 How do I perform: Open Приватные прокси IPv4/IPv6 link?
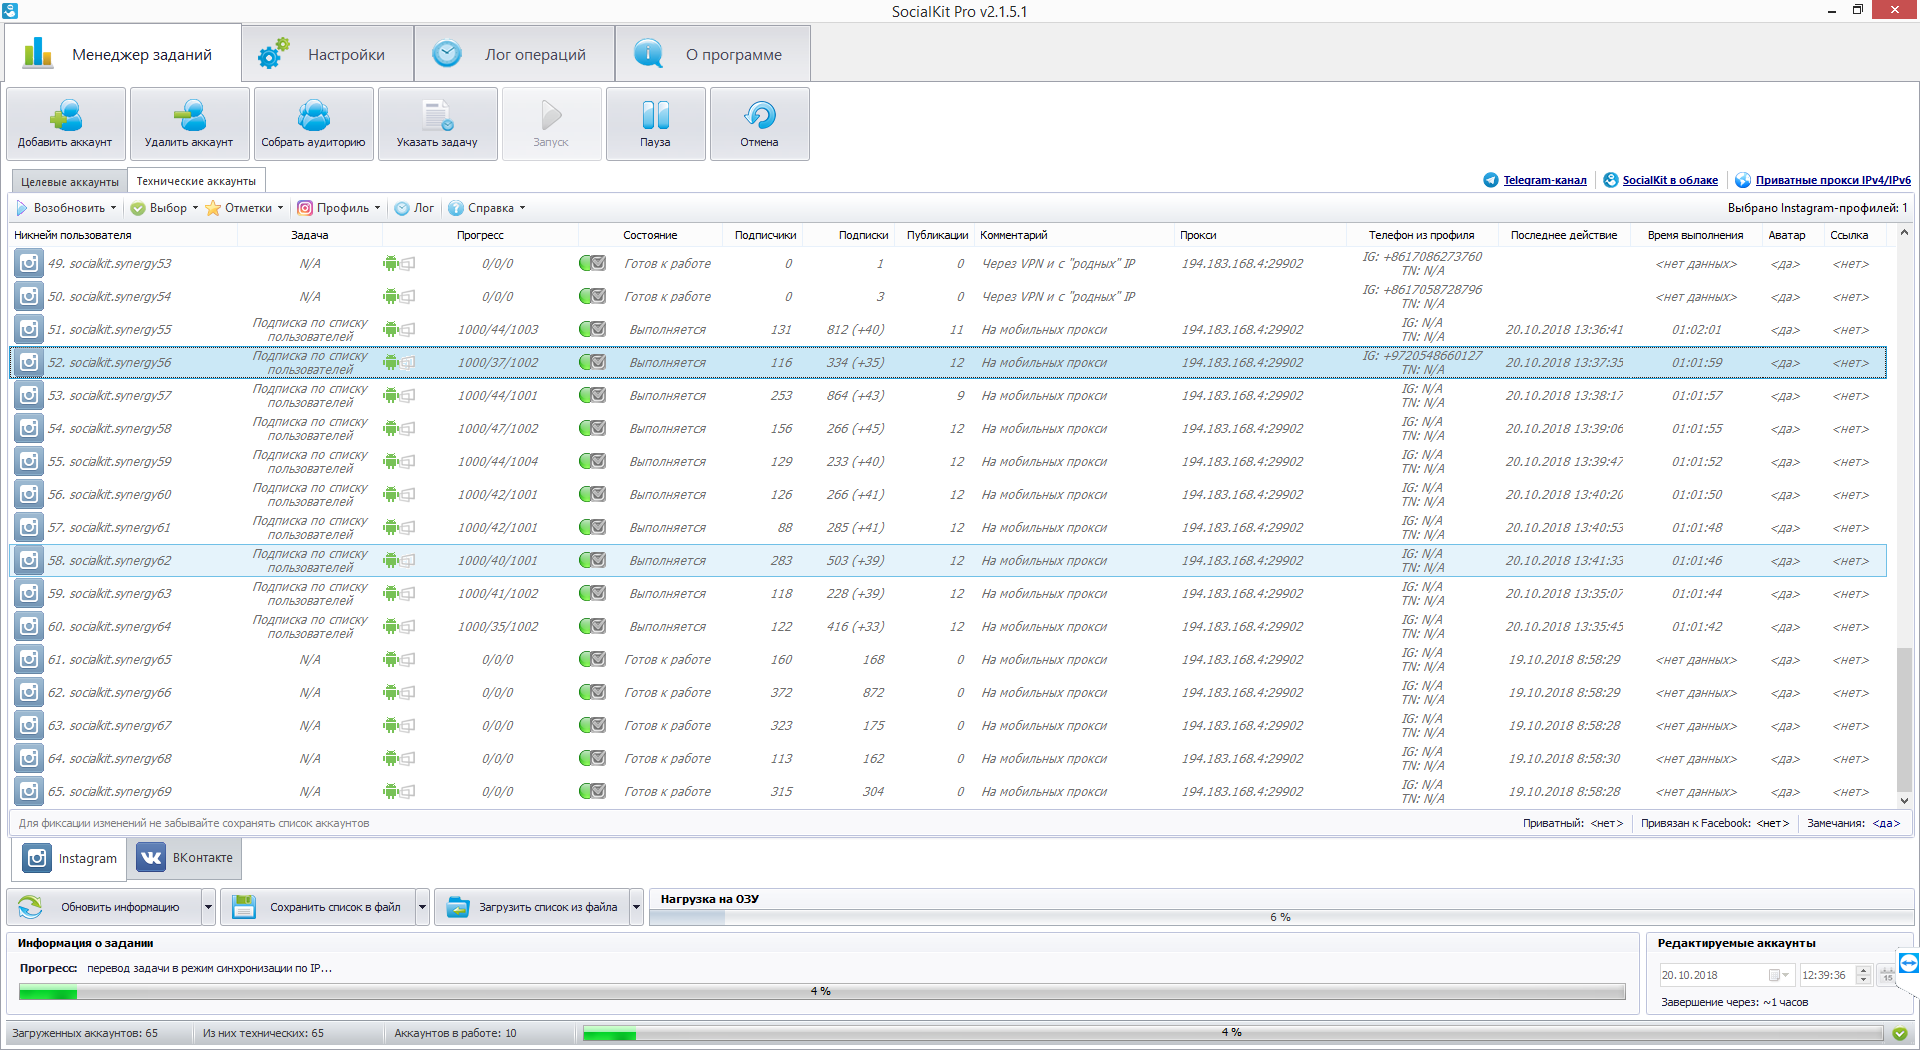coord(1833,181)
